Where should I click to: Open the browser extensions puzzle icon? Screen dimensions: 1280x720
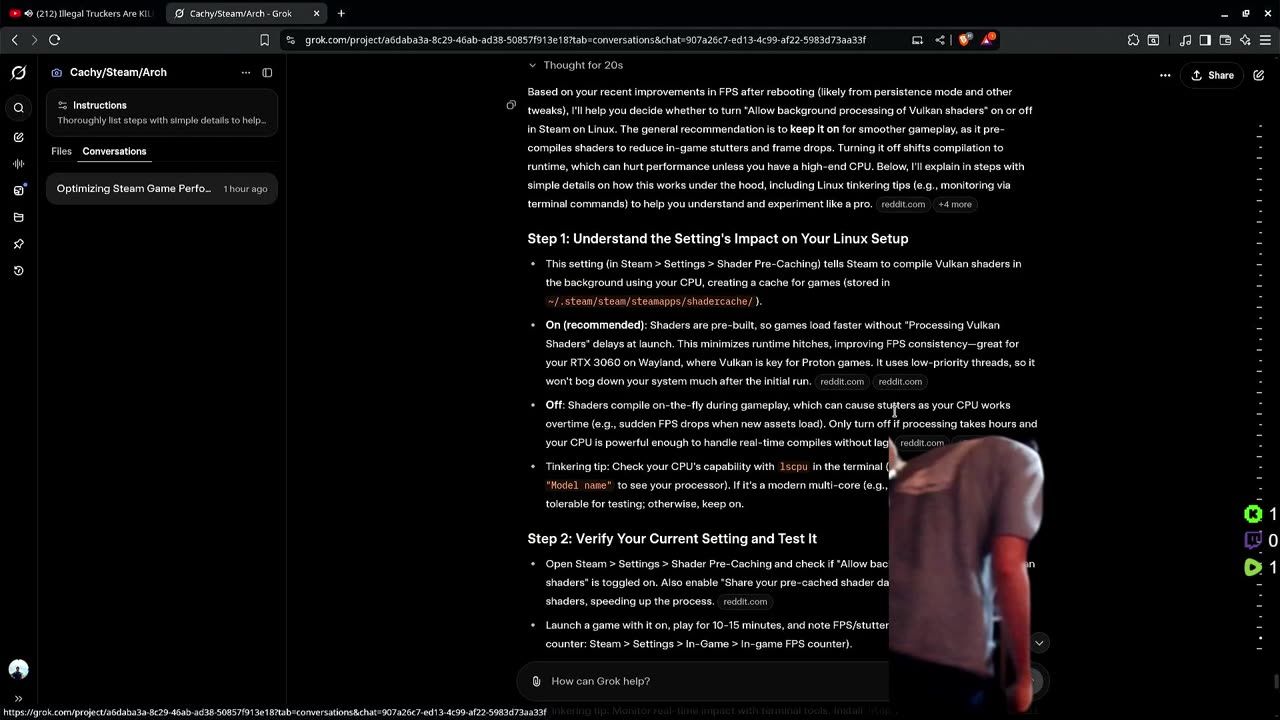(x=1133, y=40)
